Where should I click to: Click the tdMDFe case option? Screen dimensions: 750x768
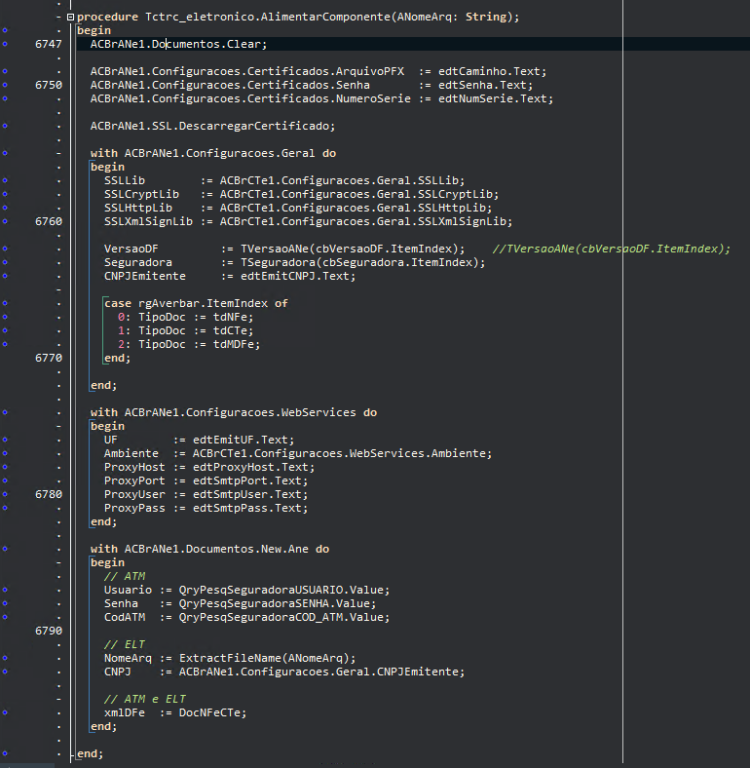coord(189,344)
